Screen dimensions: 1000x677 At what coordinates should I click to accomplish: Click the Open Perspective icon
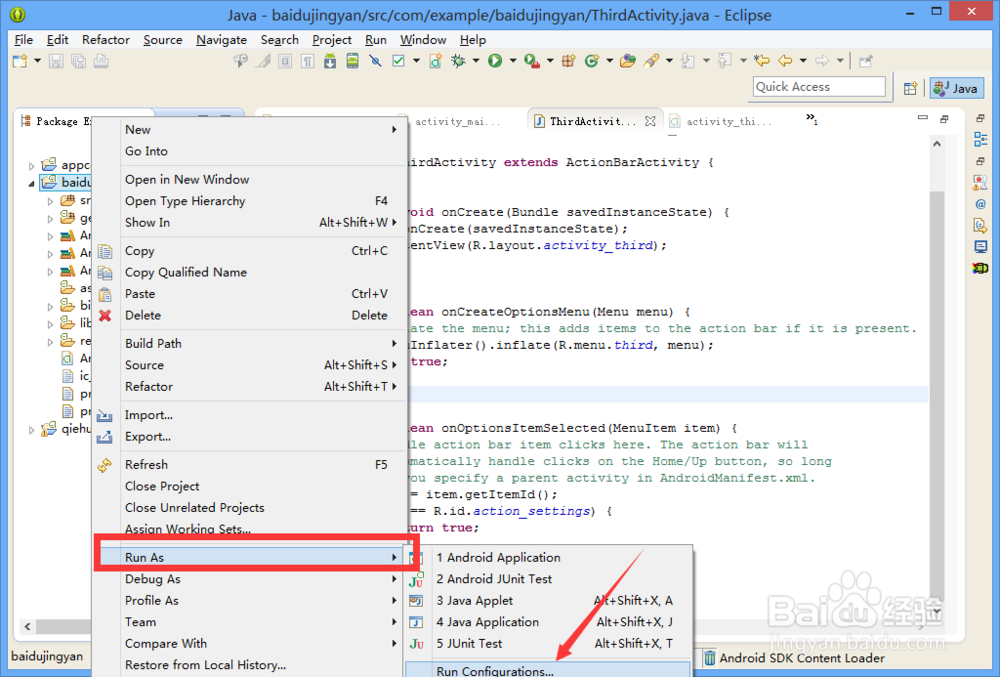910,88
